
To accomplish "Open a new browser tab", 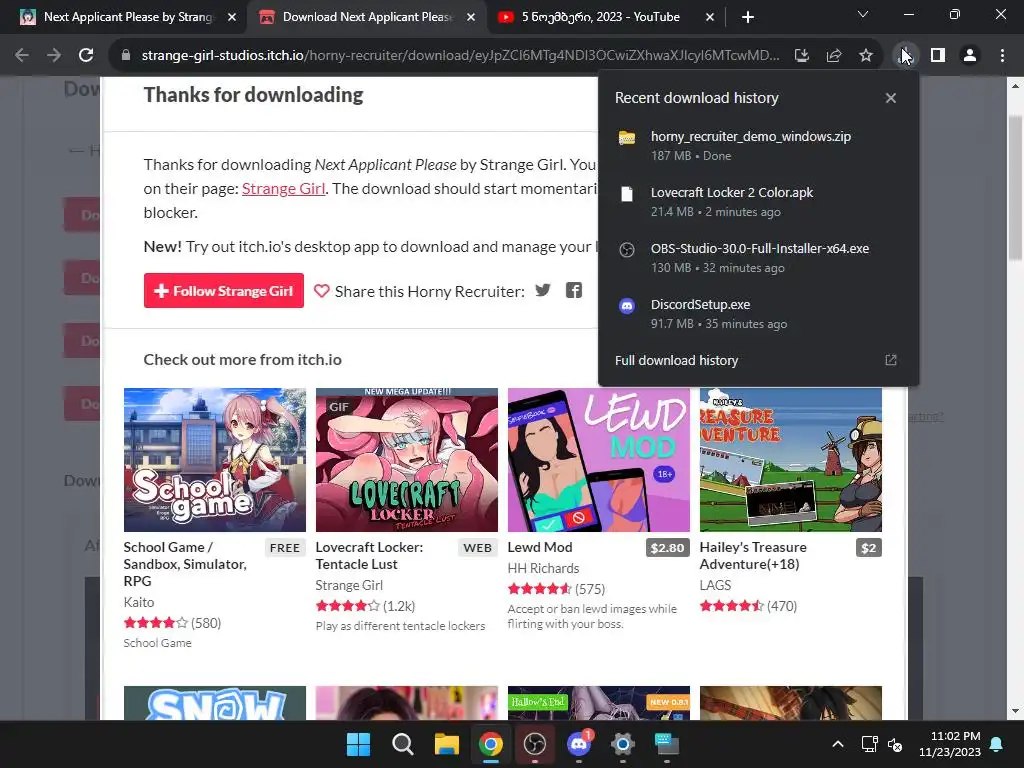I will coord(748,17).
